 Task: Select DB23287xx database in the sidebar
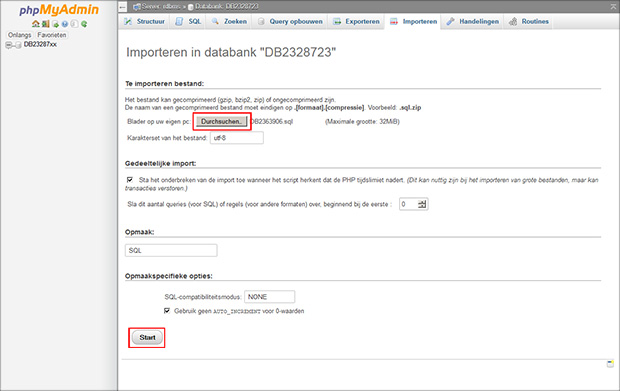coord(40,44)
